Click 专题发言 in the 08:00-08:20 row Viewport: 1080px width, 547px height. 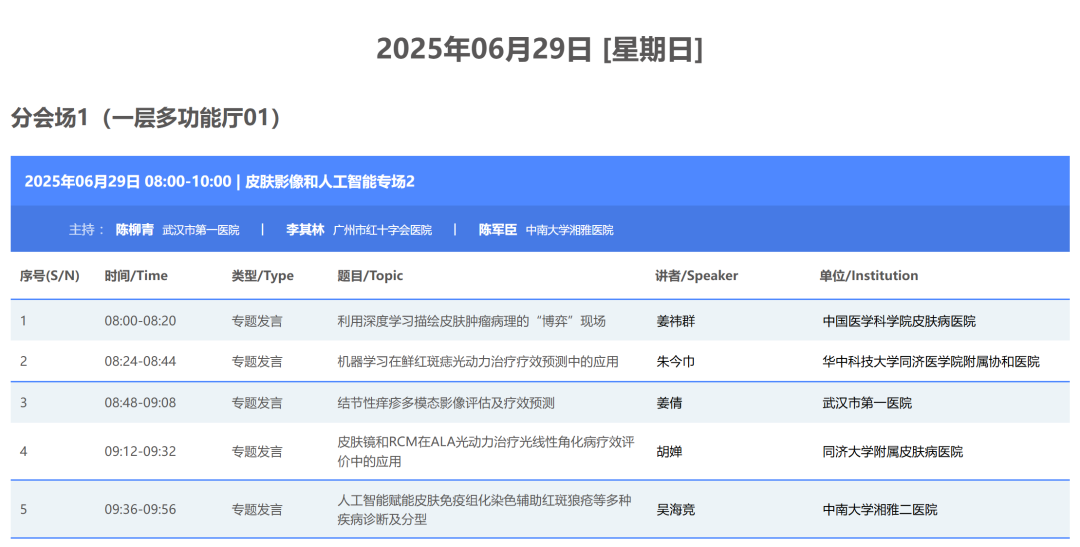(x=257, y=321)
